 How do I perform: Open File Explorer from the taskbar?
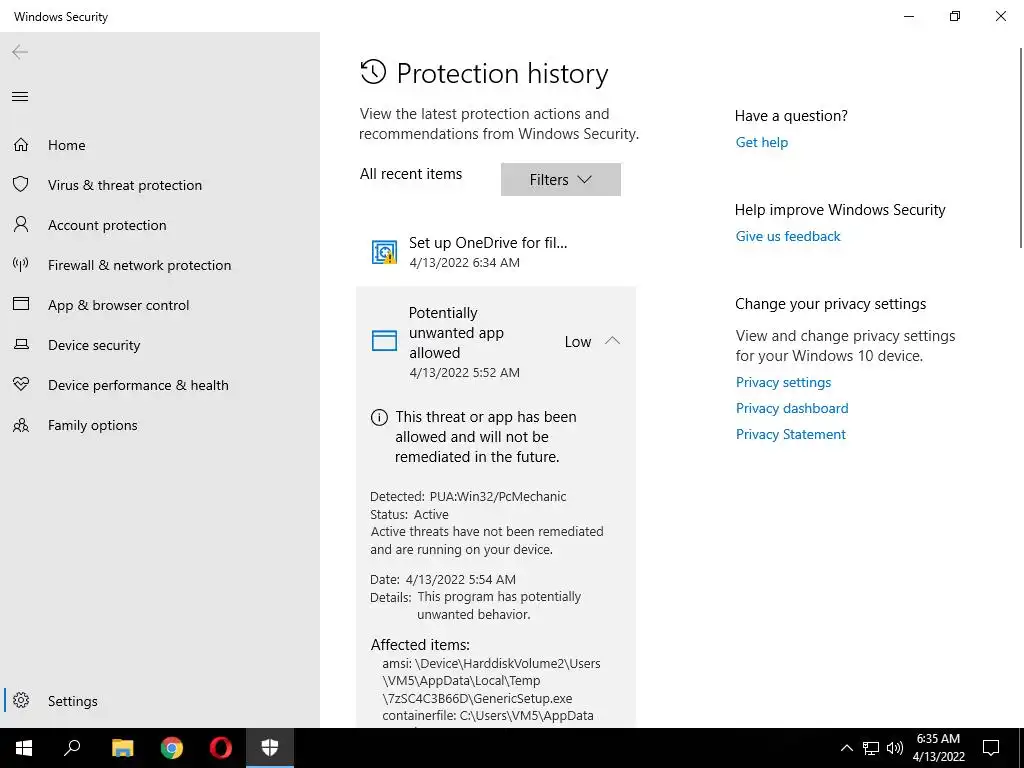pyautogui.click(x=122, y=748)
